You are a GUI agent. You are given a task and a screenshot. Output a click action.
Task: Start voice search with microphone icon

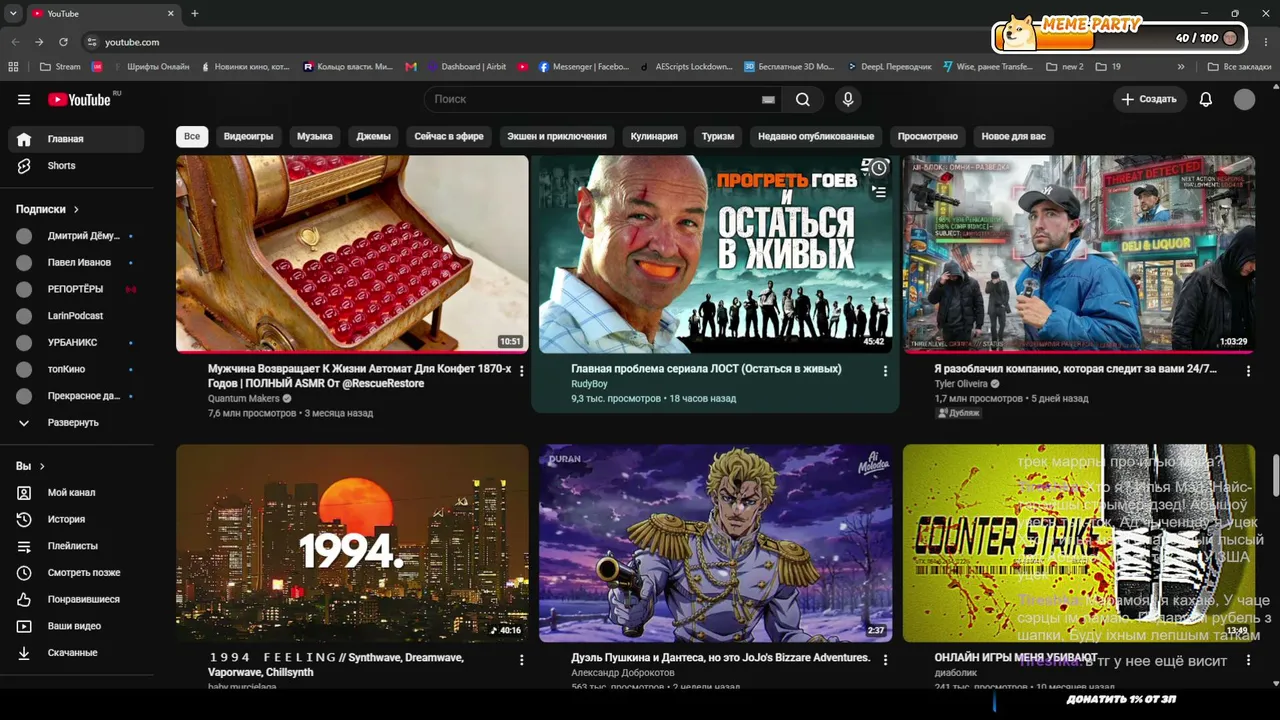coord(848,99)
